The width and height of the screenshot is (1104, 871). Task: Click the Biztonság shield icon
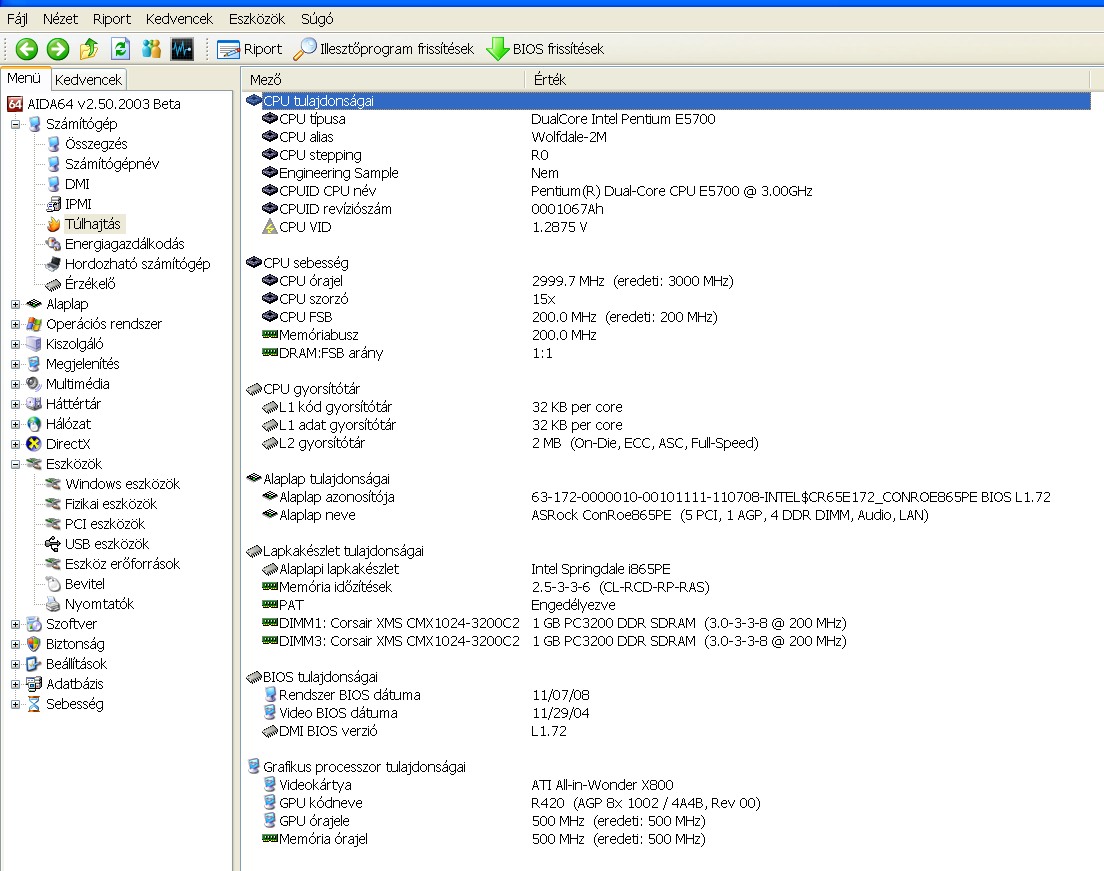[x=34, y=644]
